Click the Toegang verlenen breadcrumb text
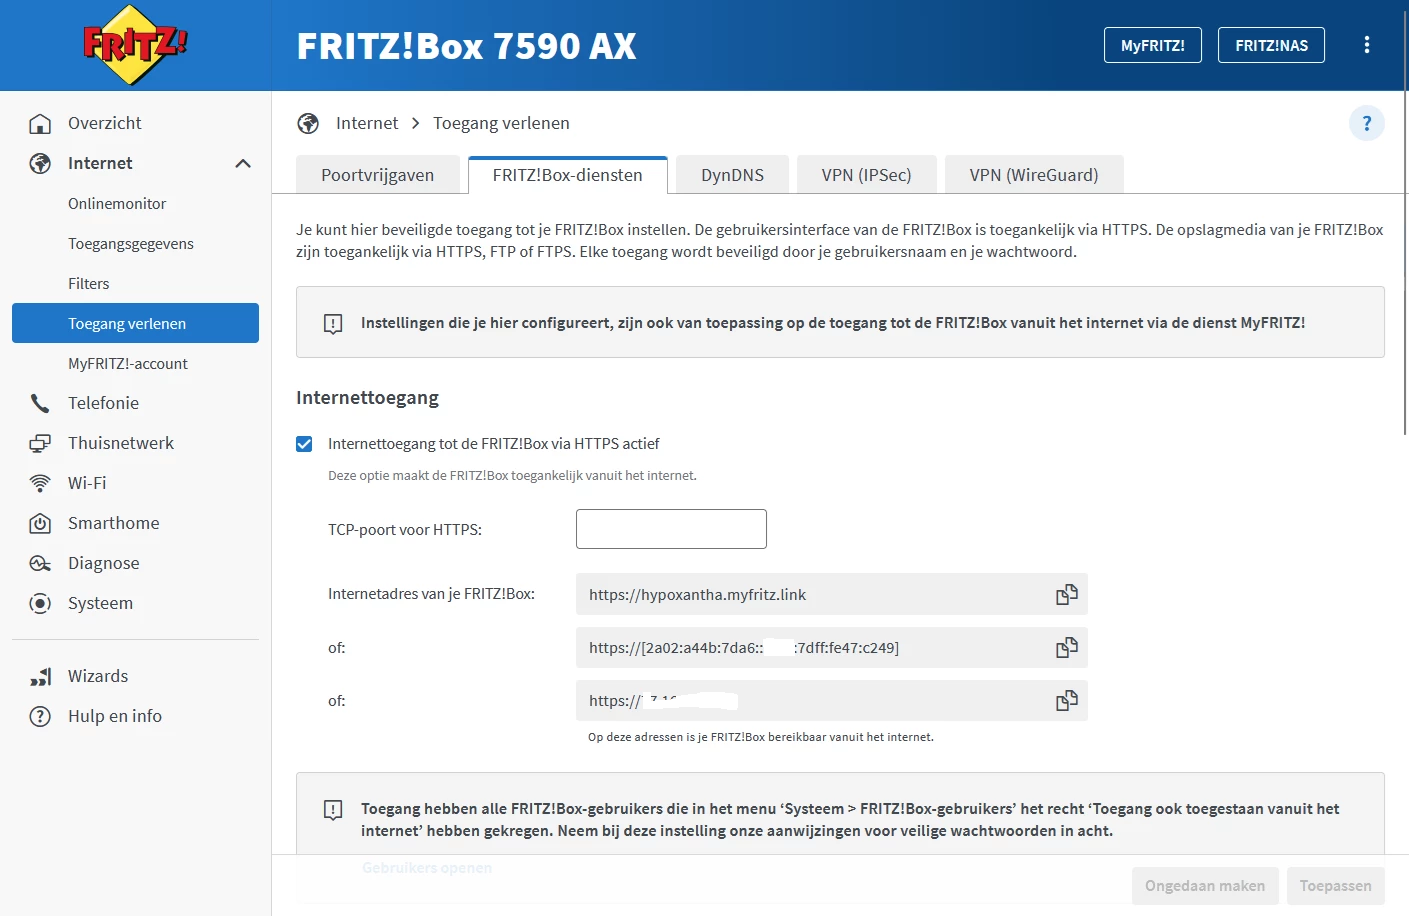1409x916 pixels. [501, 123]
